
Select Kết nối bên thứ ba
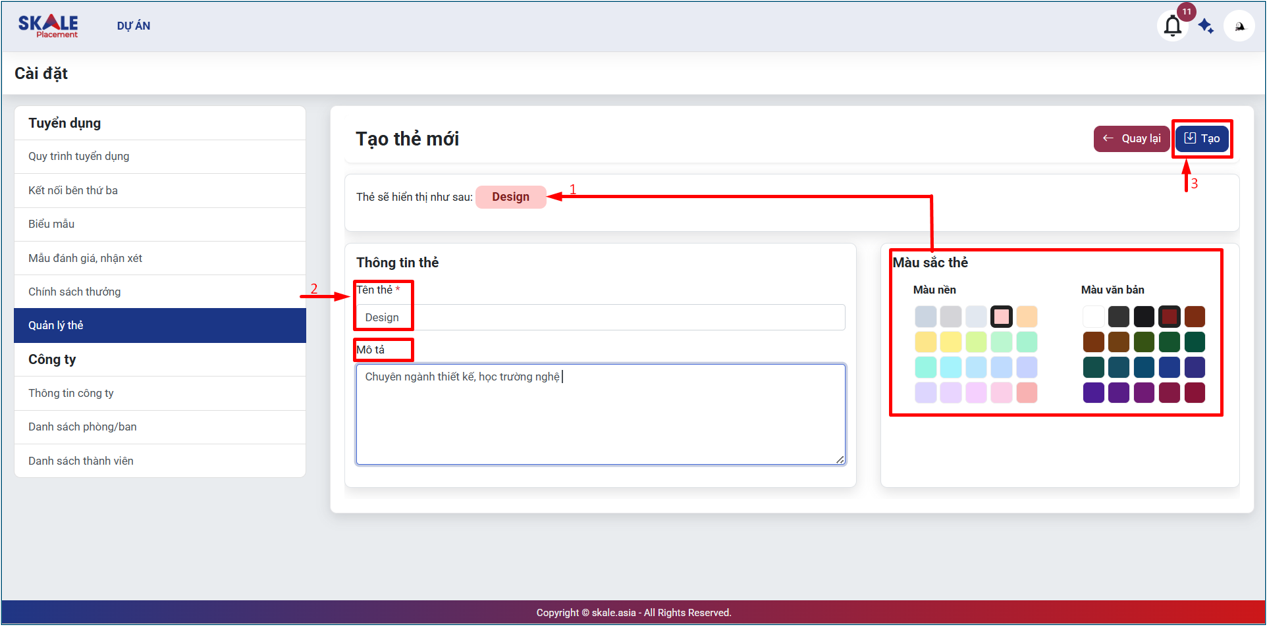pyautogui.click(x=73, y=190)
